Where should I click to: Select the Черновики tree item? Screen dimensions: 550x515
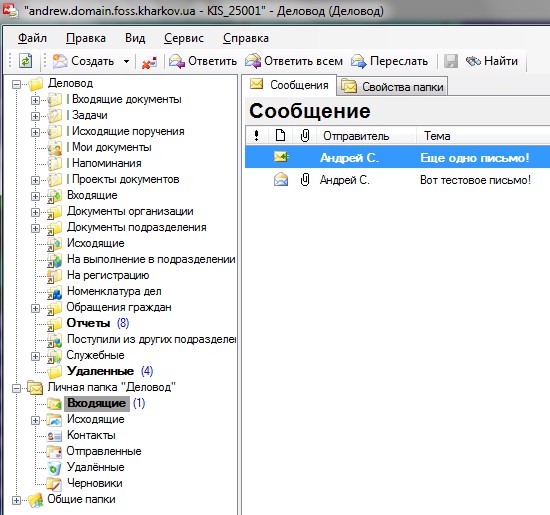[x=95, y=483]
